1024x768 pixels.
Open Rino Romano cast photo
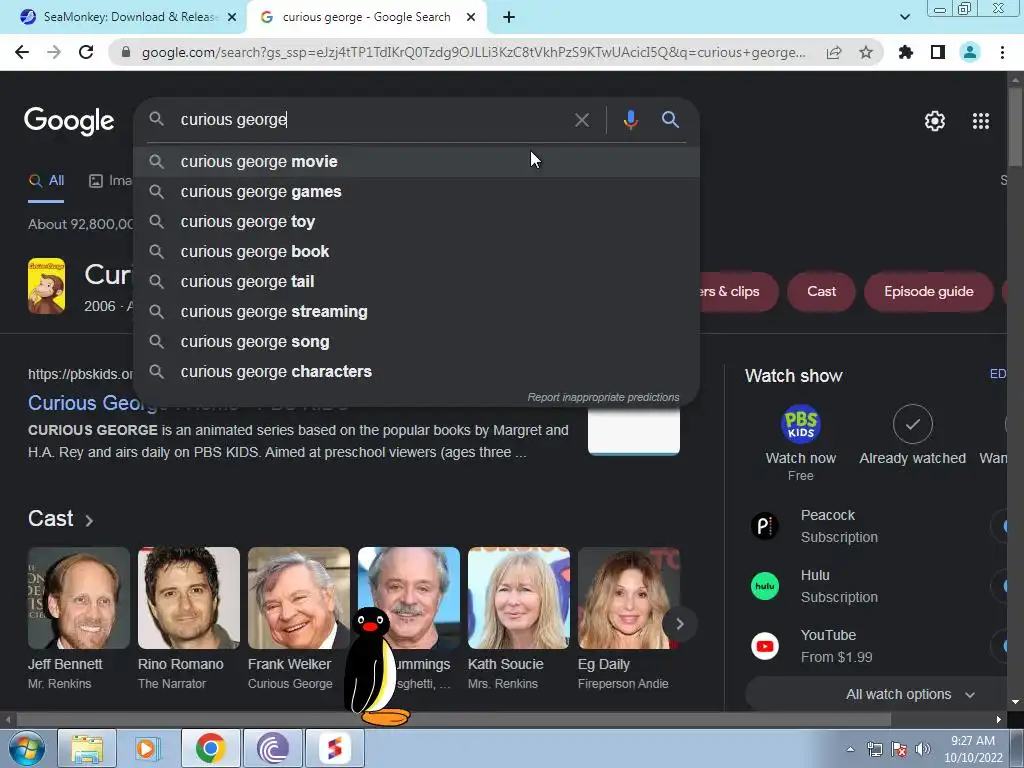pos(189,598)
